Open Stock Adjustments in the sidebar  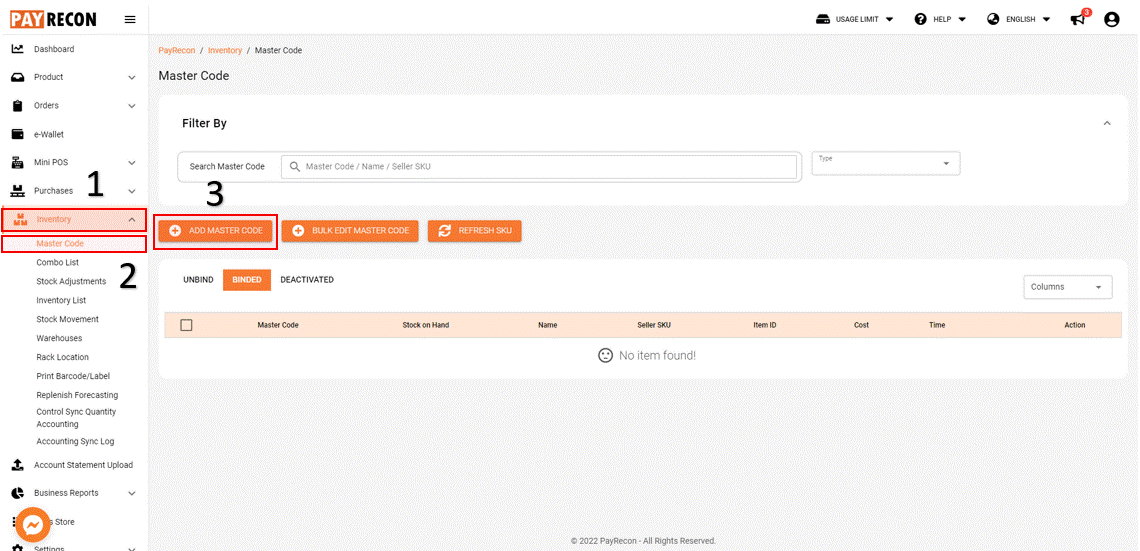tap(71, 281)
